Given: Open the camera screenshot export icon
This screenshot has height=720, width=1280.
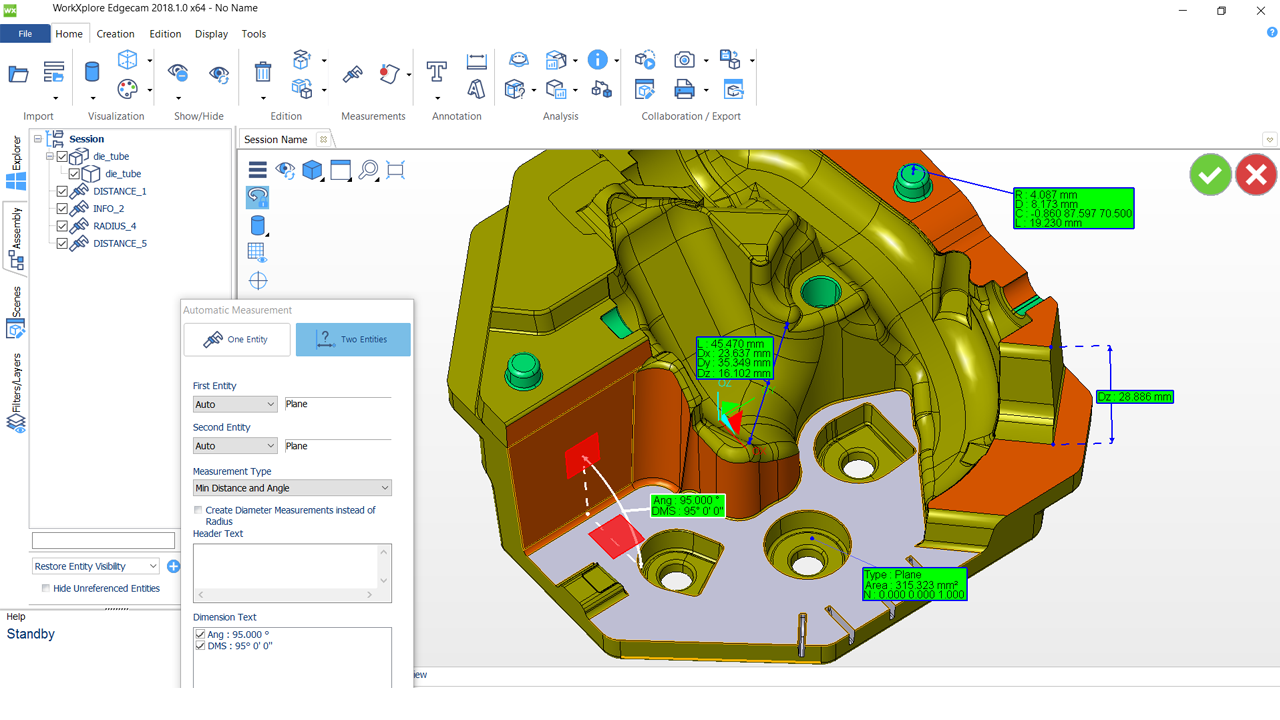Looking at the screenshot, I should [x=684, y=60].
